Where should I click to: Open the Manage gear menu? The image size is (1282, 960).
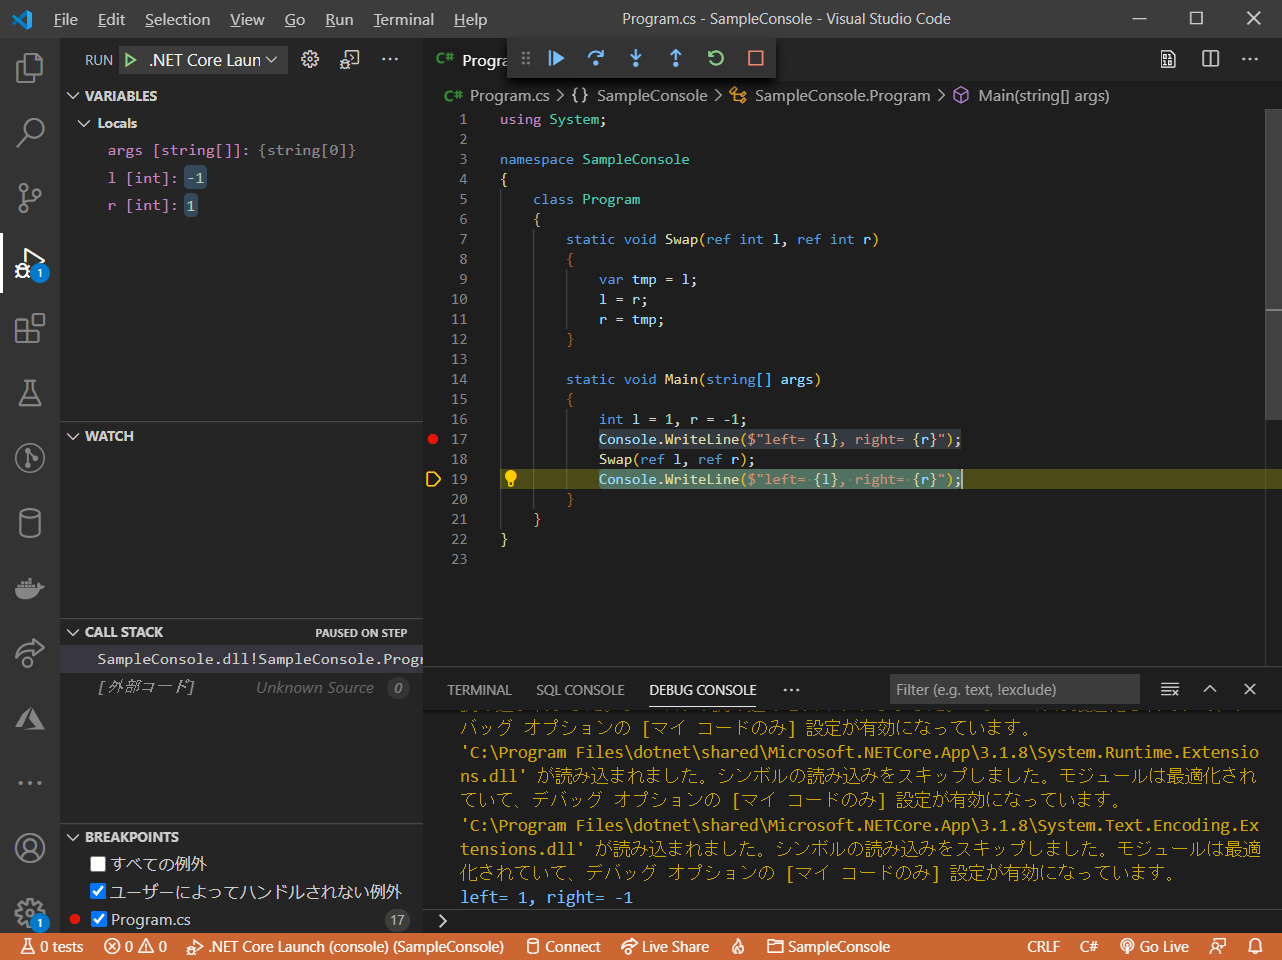30,912
